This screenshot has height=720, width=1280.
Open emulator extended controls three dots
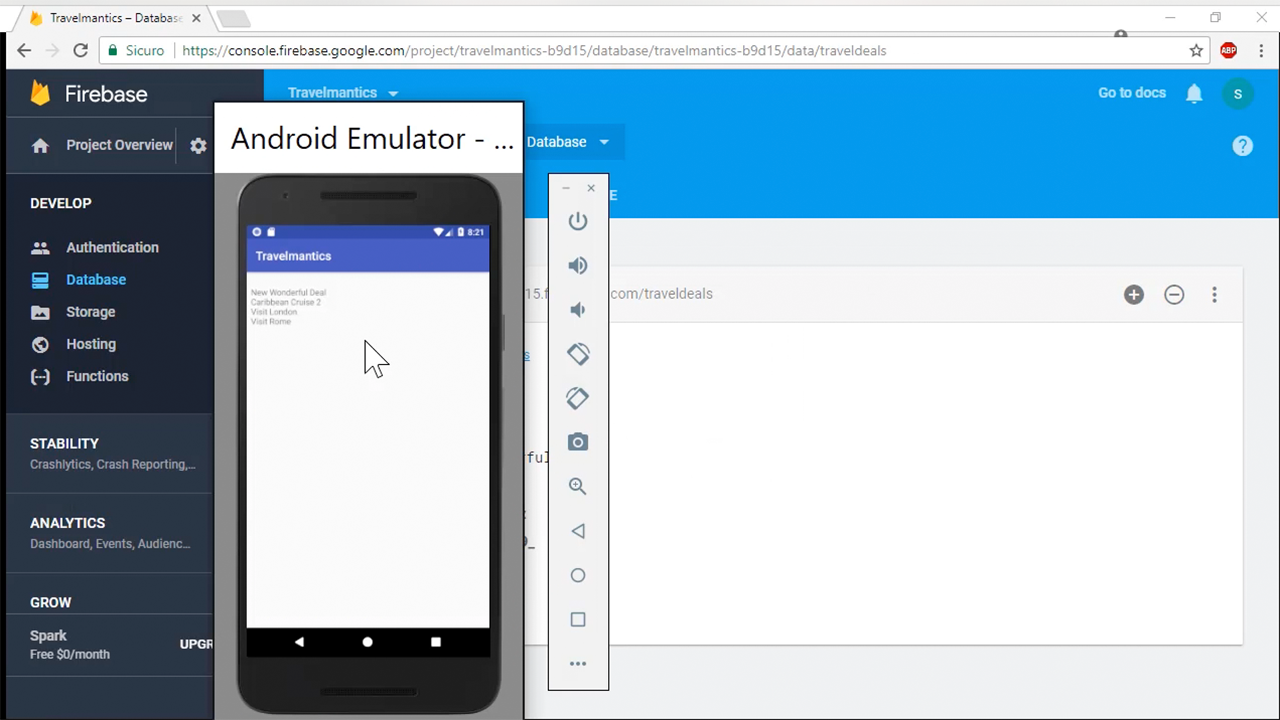[578, 663]
